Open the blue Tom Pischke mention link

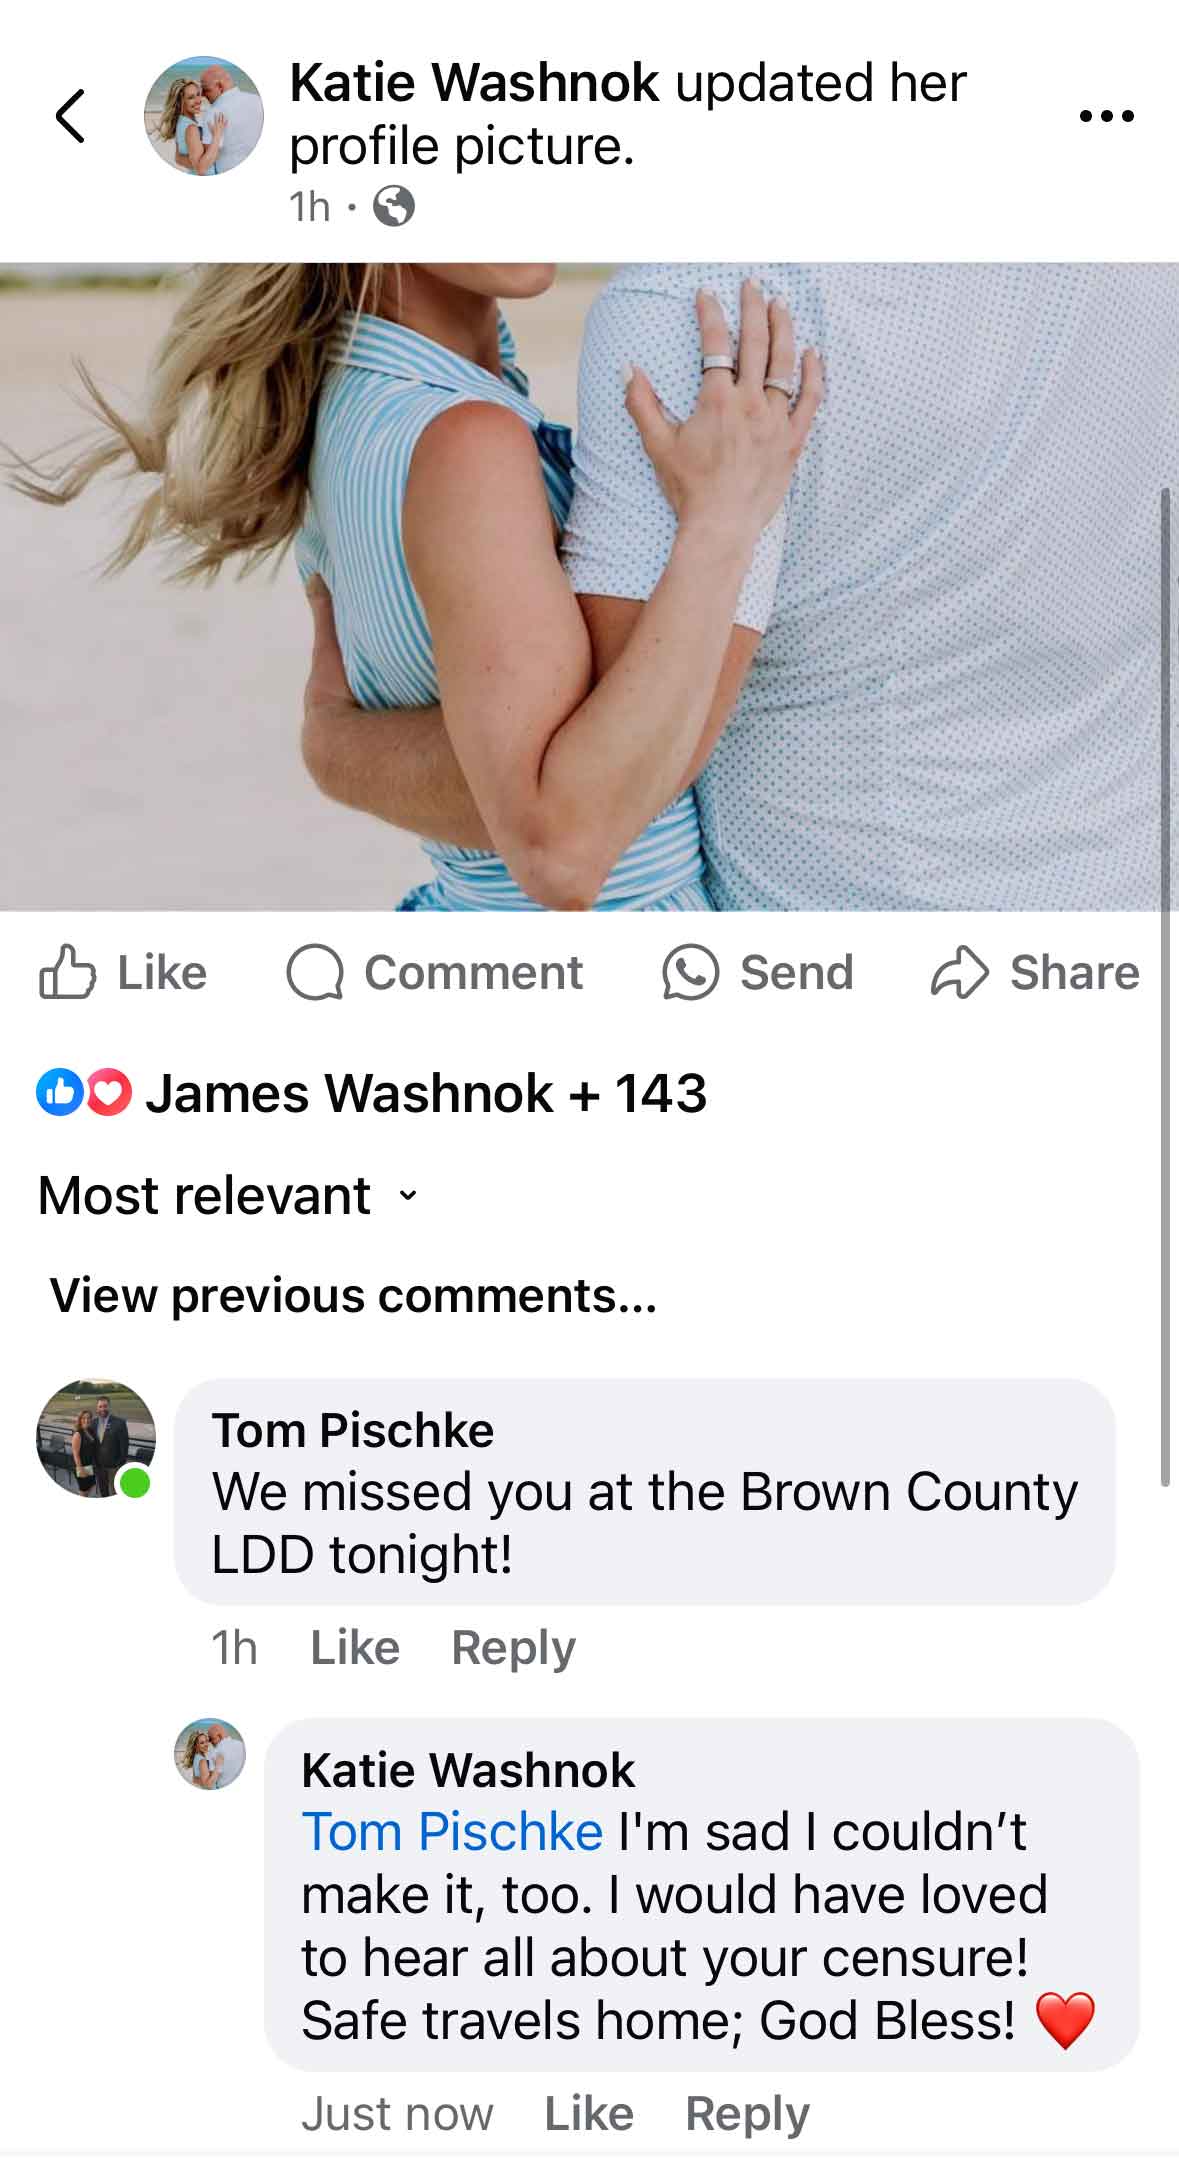452,1832
